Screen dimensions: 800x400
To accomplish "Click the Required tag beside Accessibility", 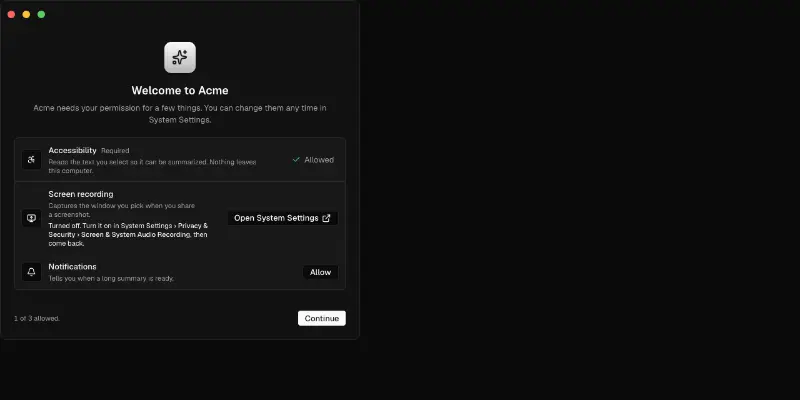I will point(115,151).
